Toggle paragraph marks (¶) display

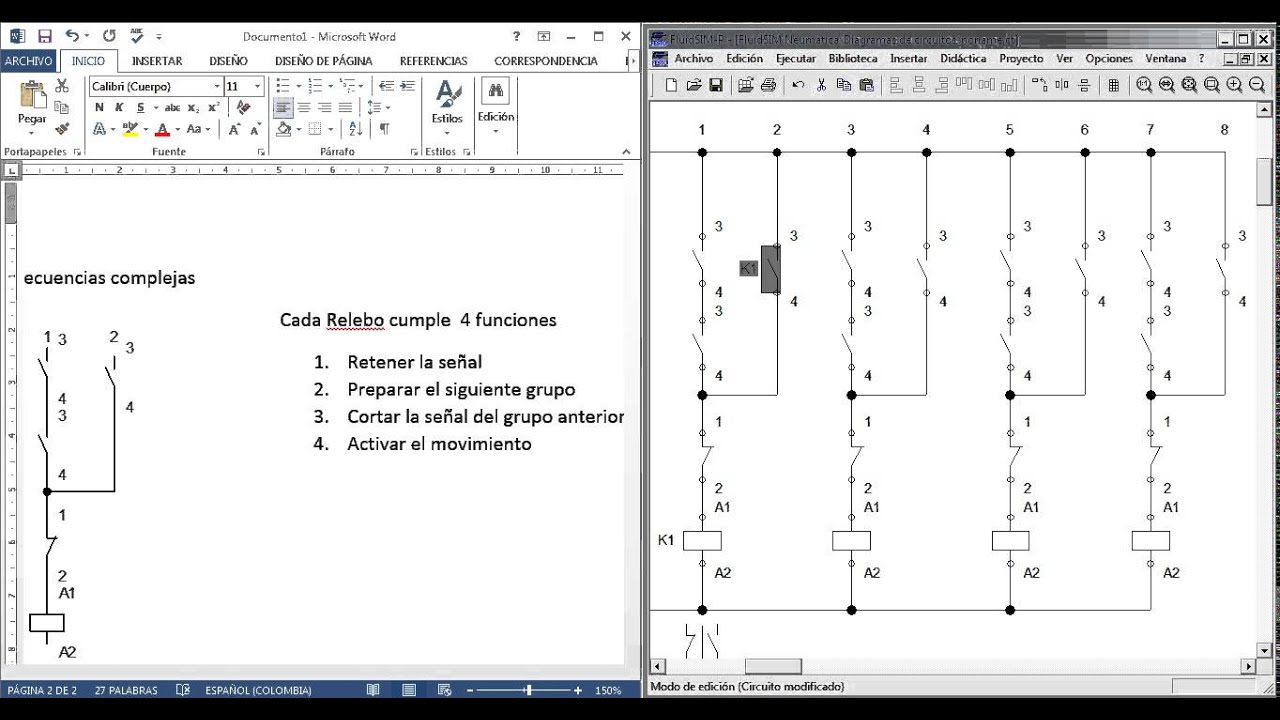(385, 129)
